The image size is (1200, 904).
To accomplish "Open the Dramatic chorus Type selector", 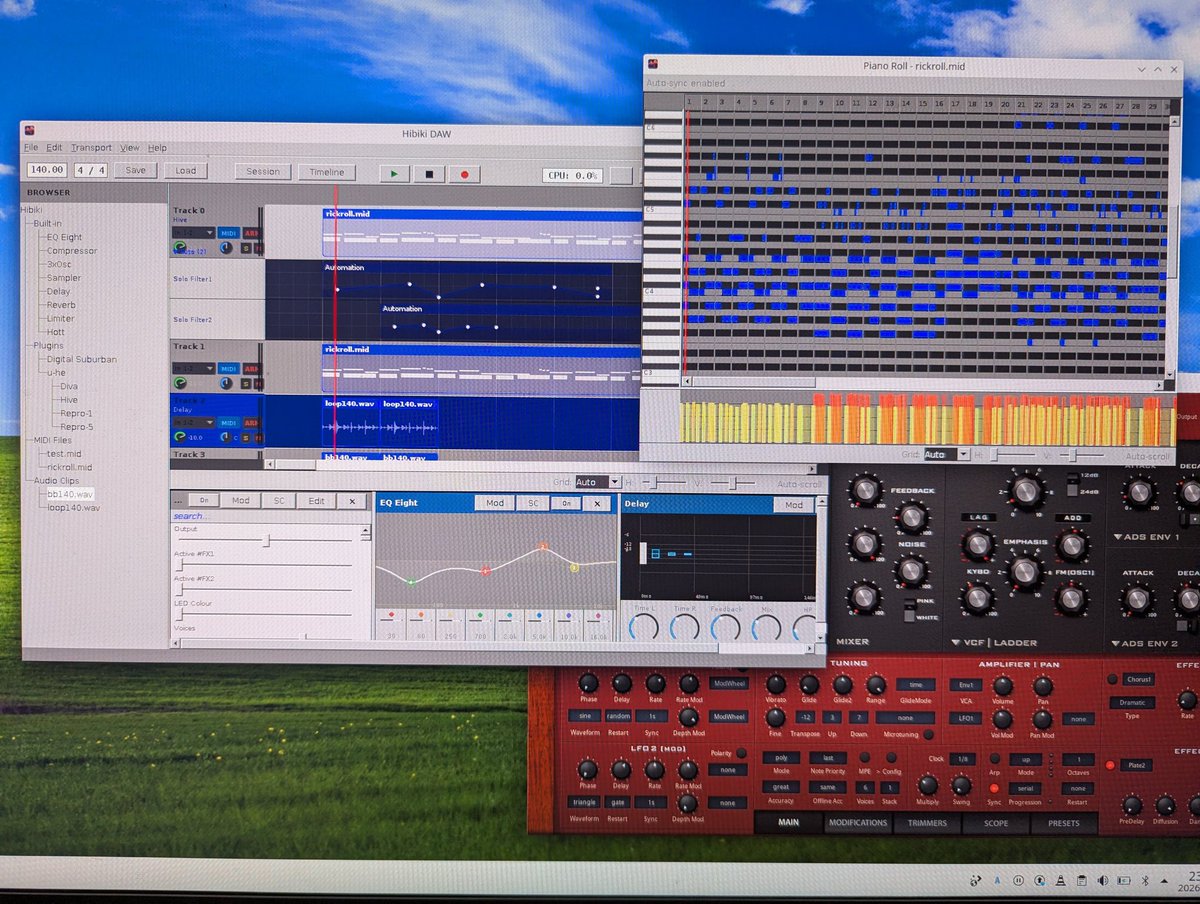I will pyautogui.click(x=1132, y=703).
